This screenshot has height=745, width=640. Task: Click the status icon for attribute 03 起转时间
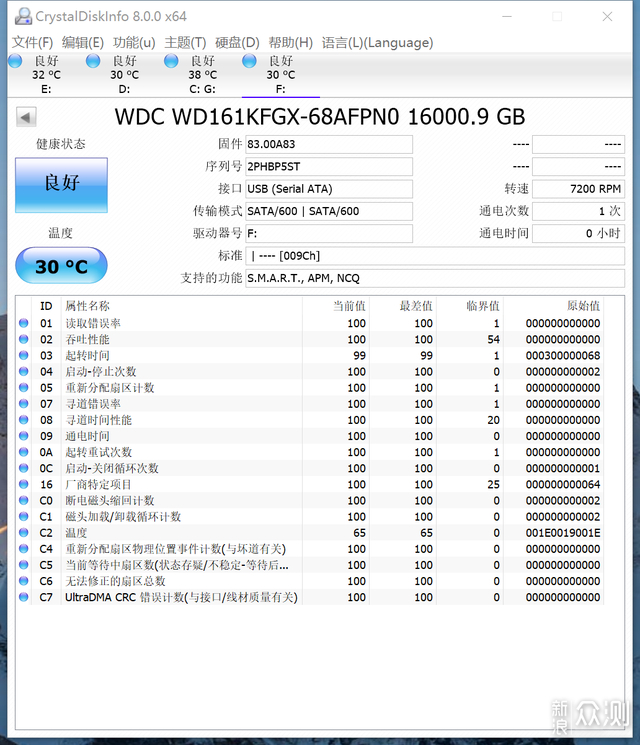24,355
